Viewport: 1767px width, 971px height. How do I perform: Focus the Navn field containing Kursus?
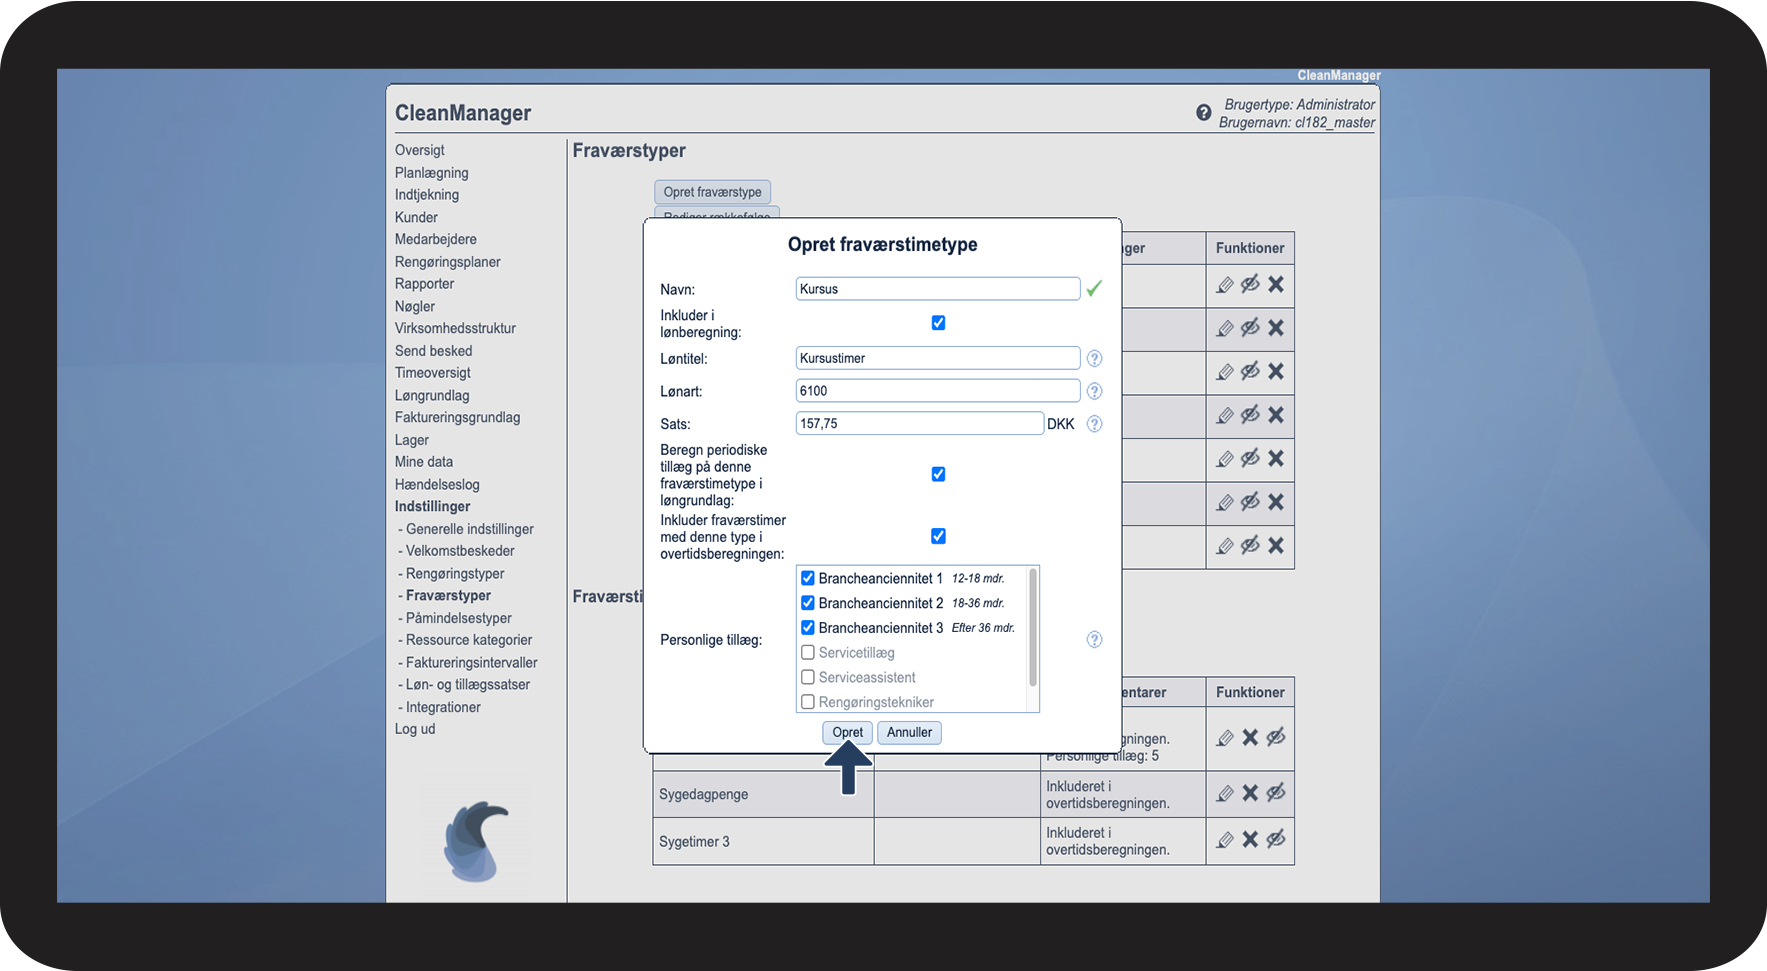pos(938,289)
